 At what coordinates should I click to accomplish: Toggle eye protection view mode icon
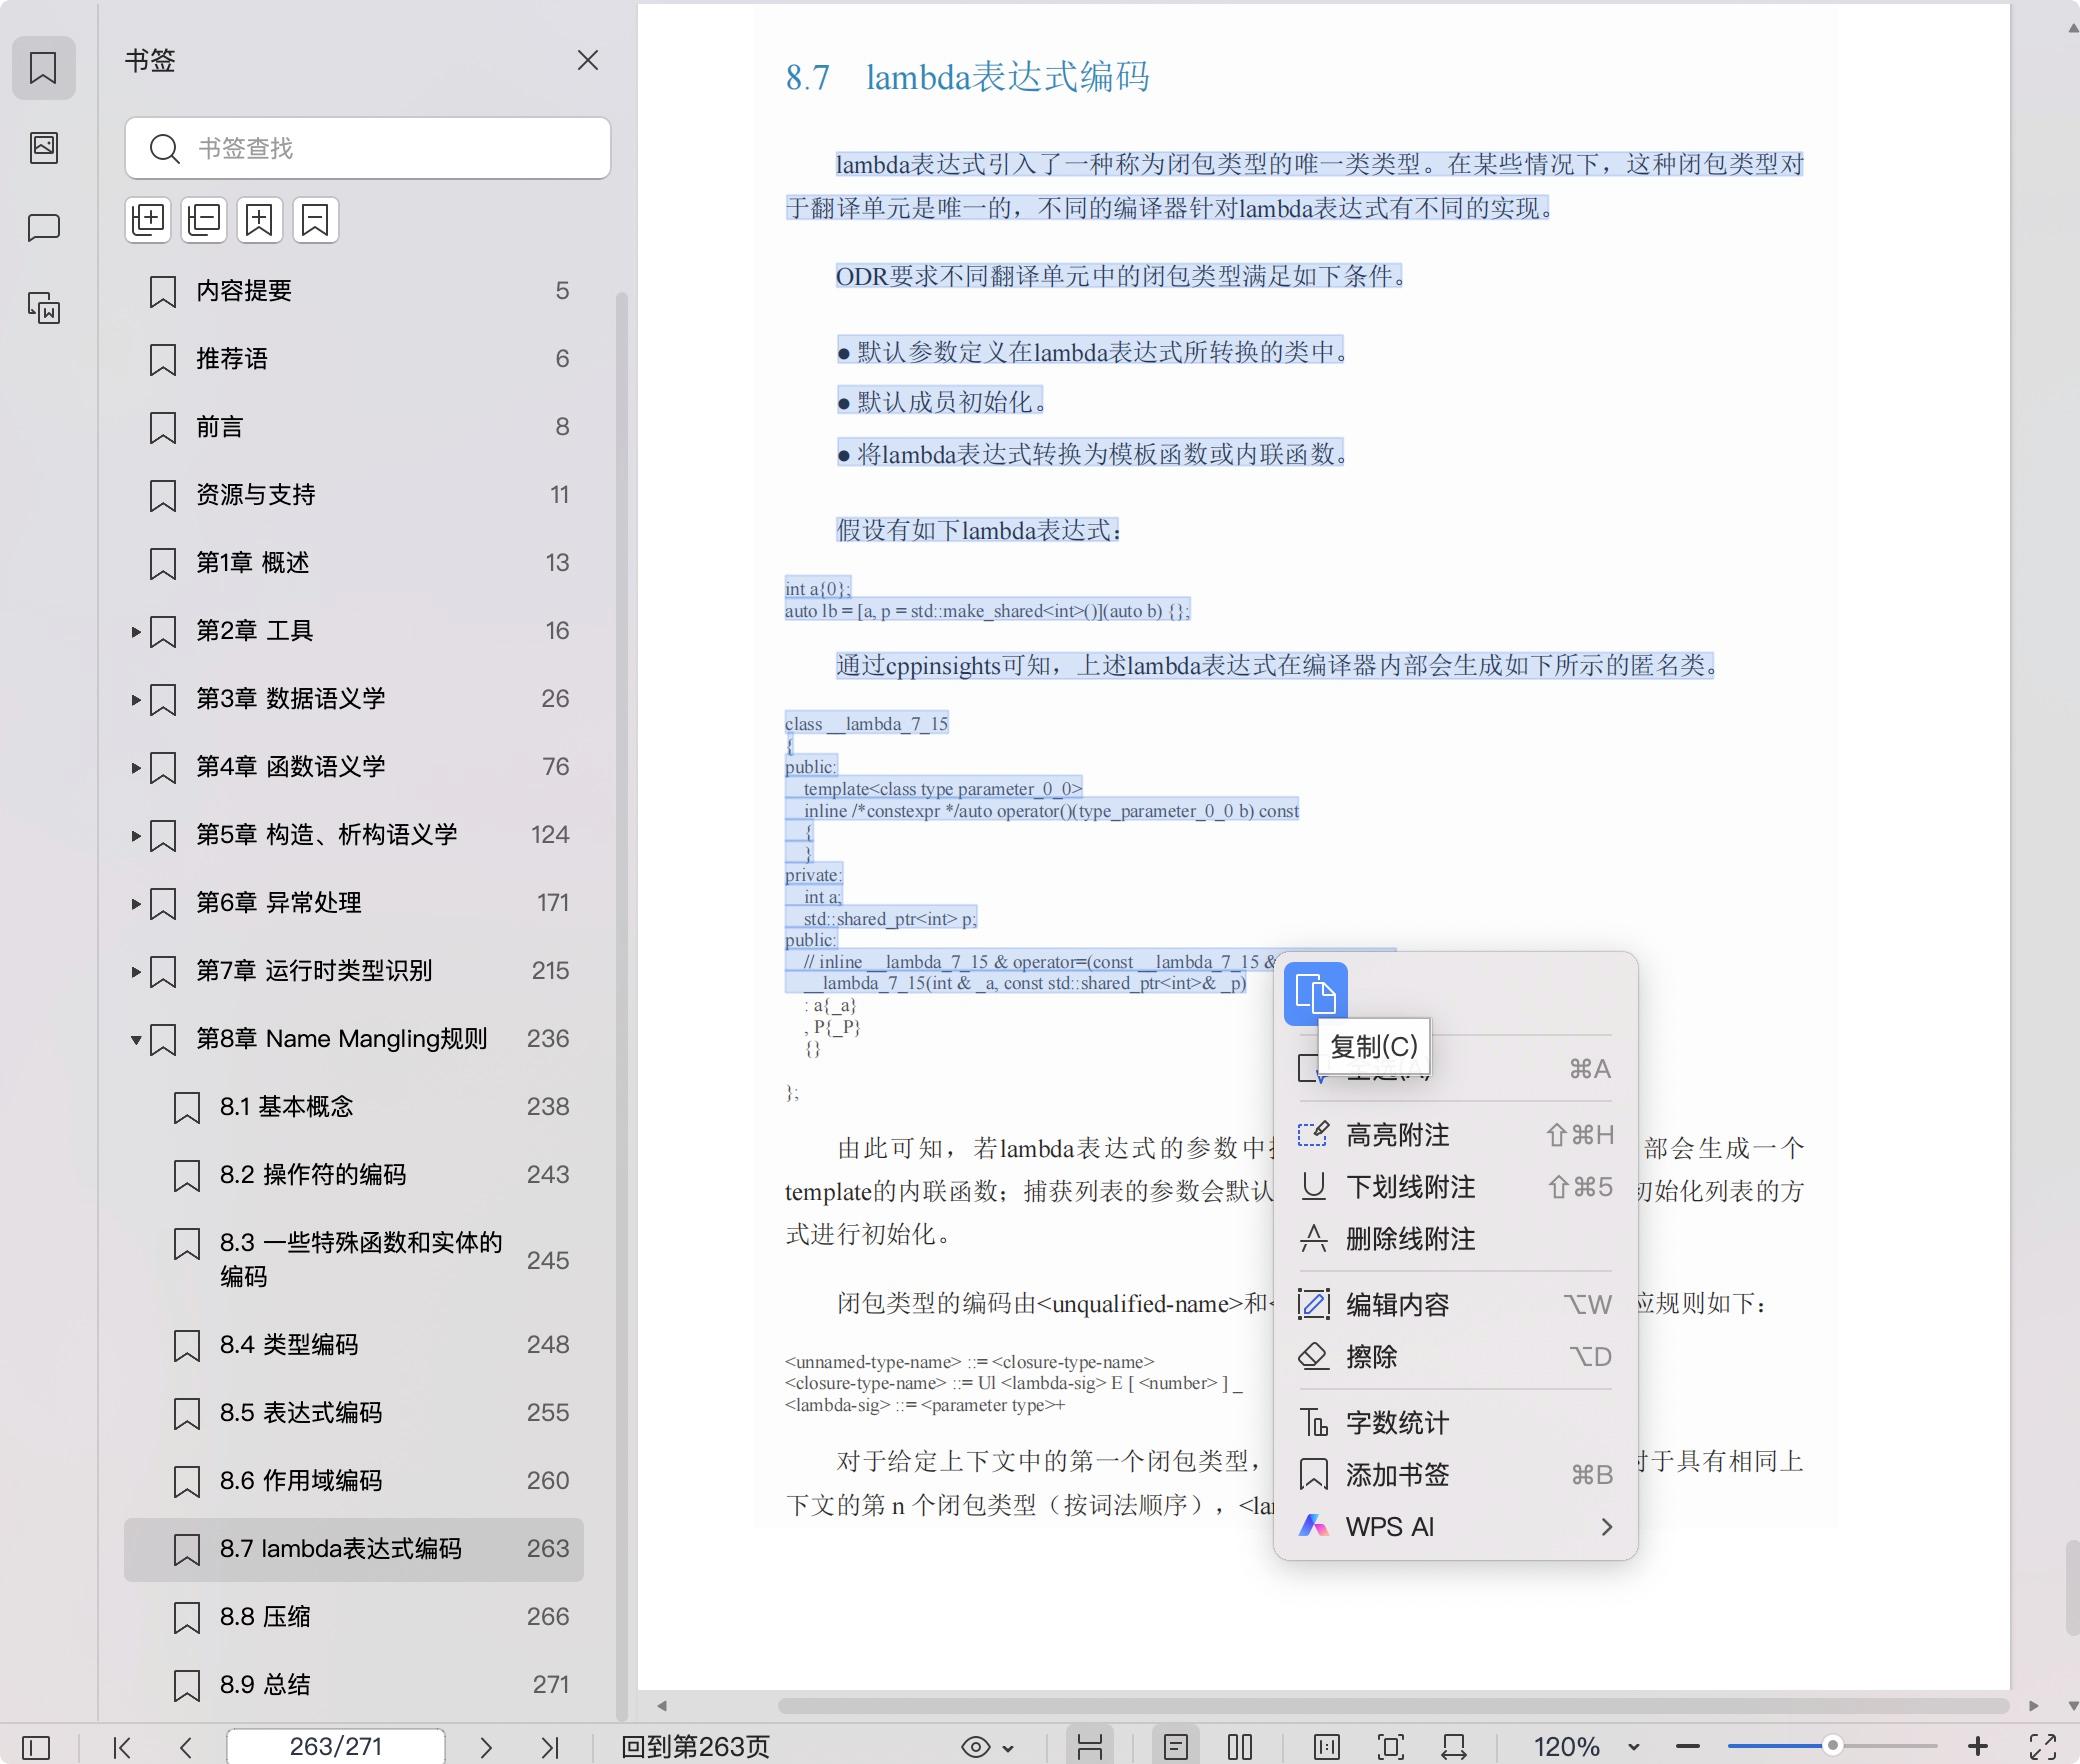[976, 1746]
